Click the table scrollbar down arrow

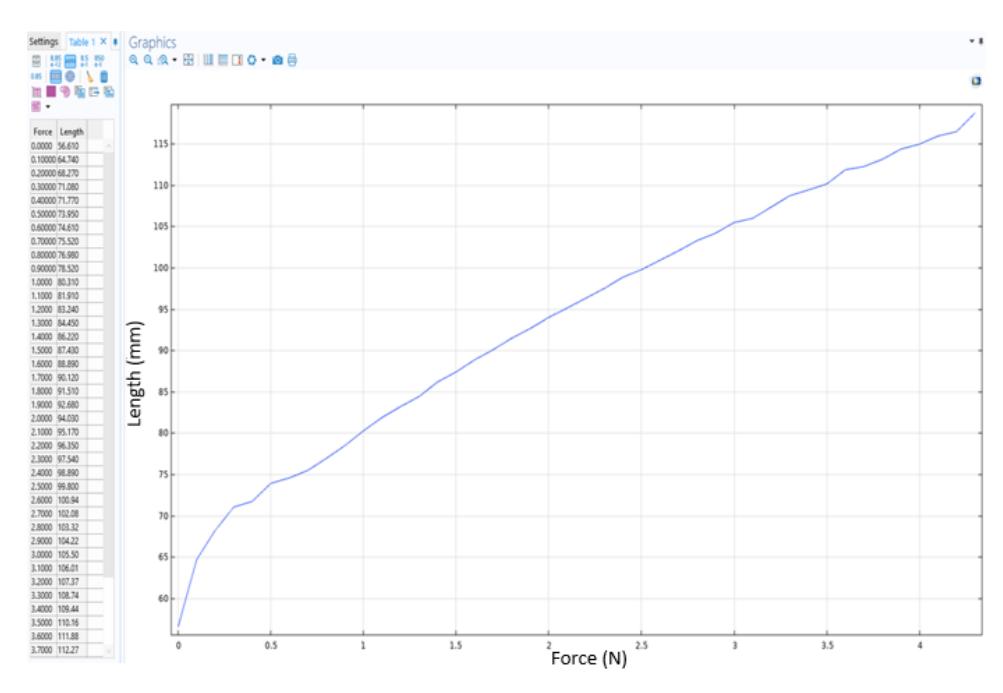tap(109, 651)
